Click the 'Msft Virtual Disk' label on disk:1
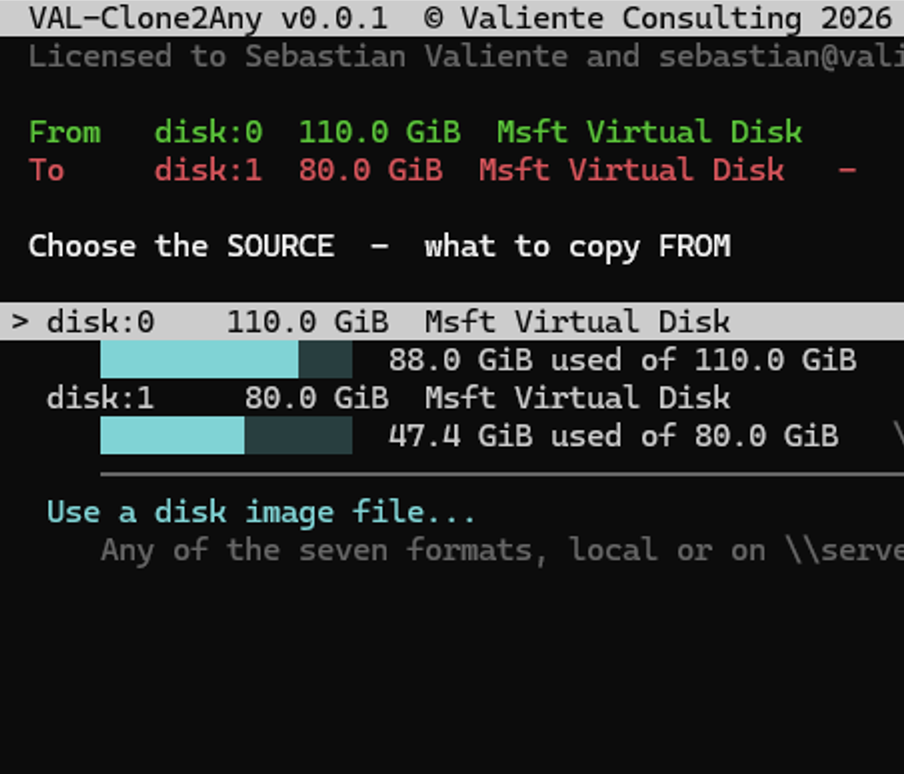The height and width of the screenshot is (774, 904). (578, 398)
